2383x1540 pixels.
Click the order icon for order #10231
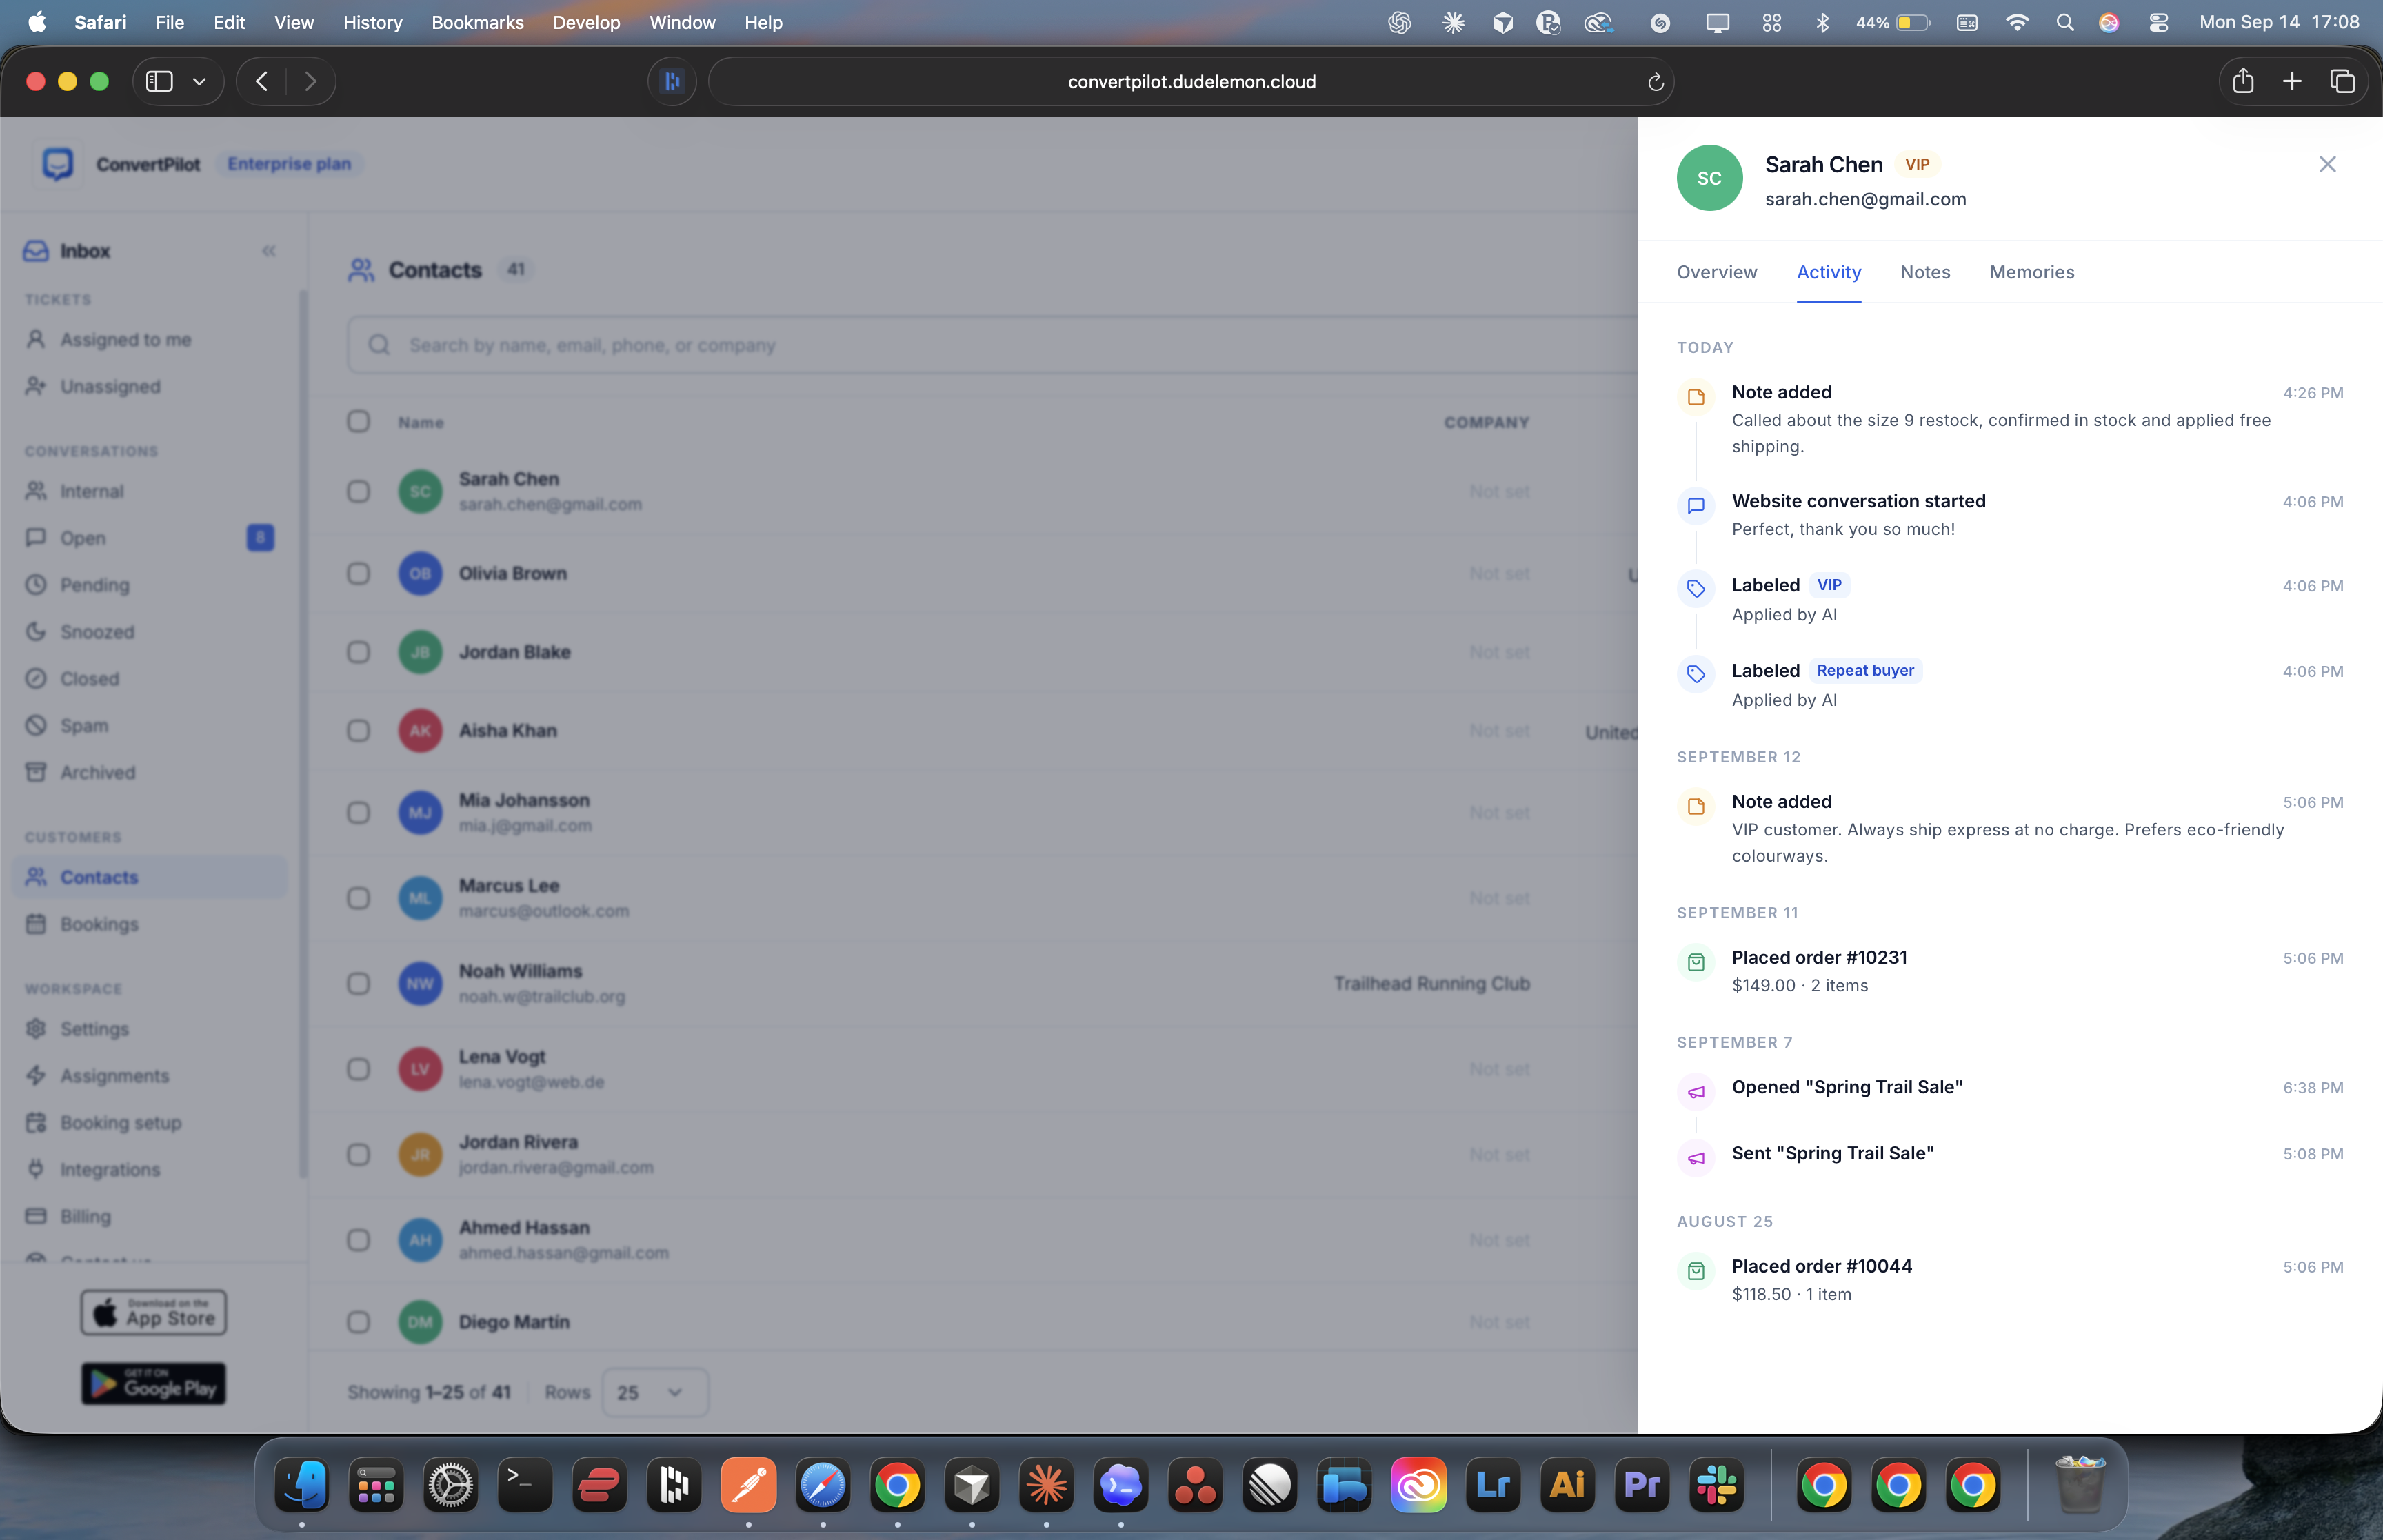(x=1695, y=962)
